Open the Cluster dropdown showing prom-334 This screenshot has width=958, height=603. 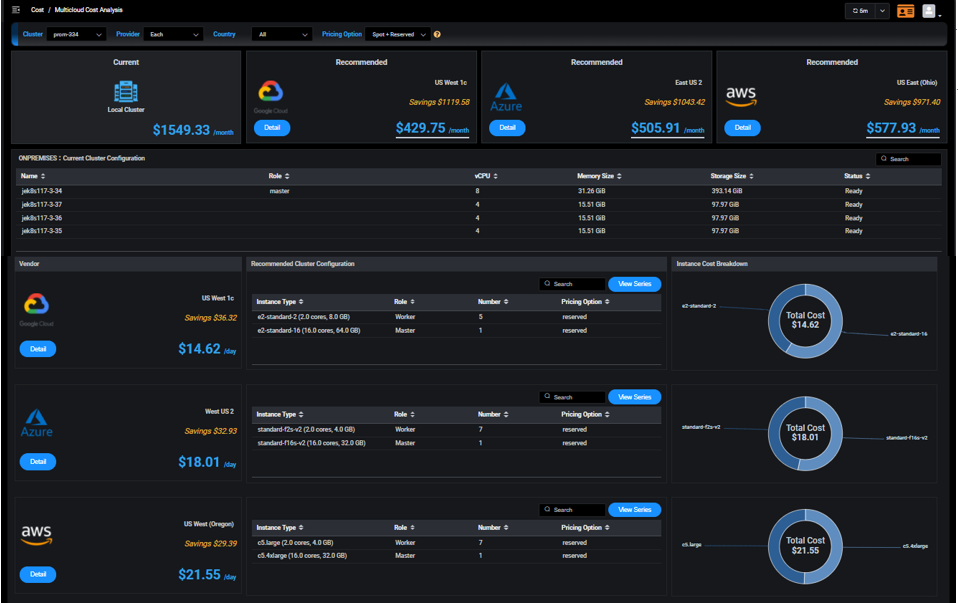[x=76, y=34]
